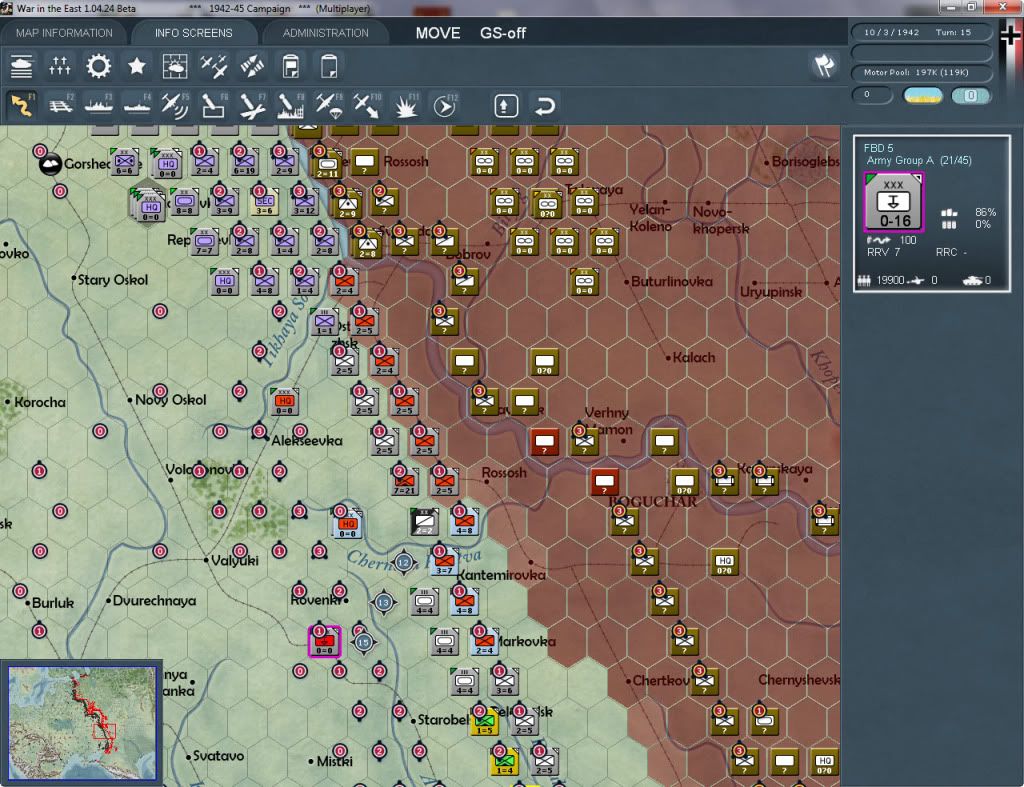This screenshot has height=787, width=1024.
Task: Click the Army Group A (21/45) link
Action: click(919, 161)
